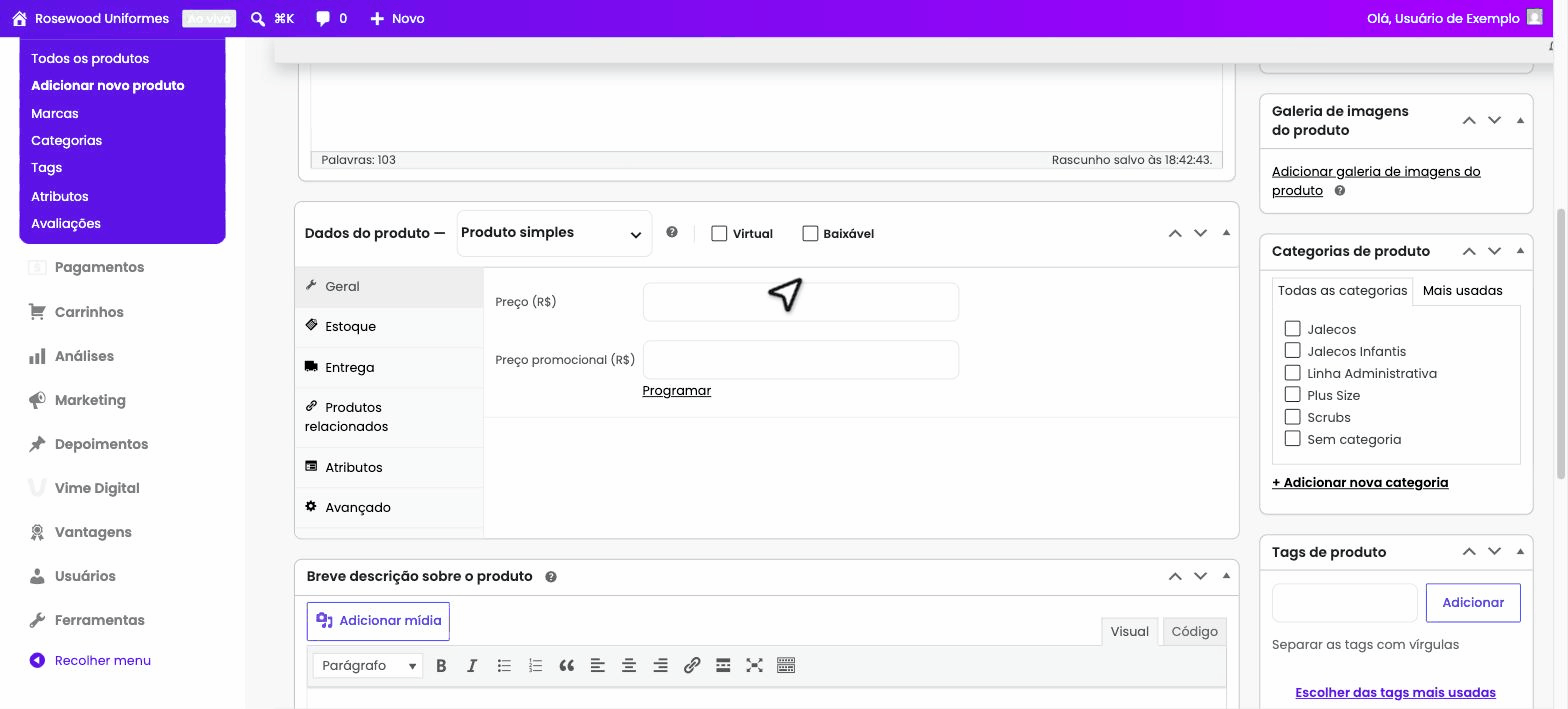Open the comments bubble icon
Viewport: 1568px width, 709px height.
(322, 18)
